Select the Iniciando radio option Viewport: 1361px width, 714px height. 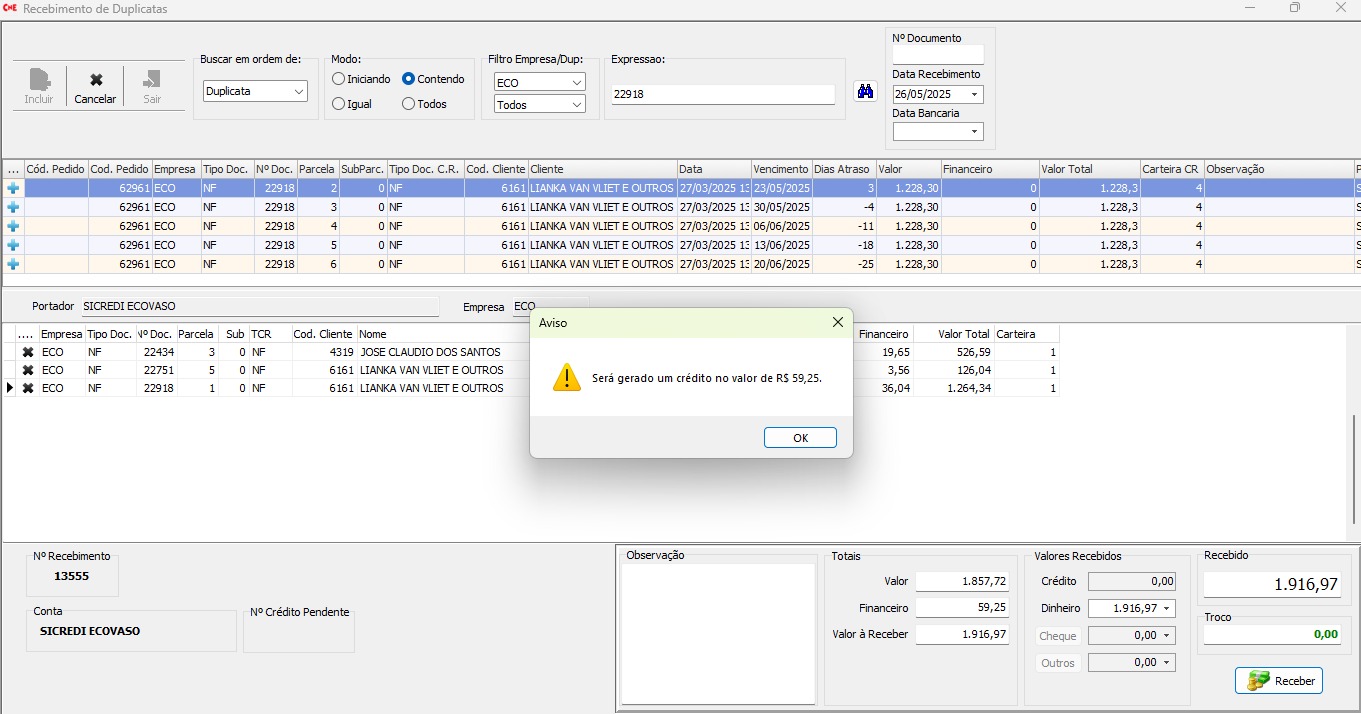(339, 79)
